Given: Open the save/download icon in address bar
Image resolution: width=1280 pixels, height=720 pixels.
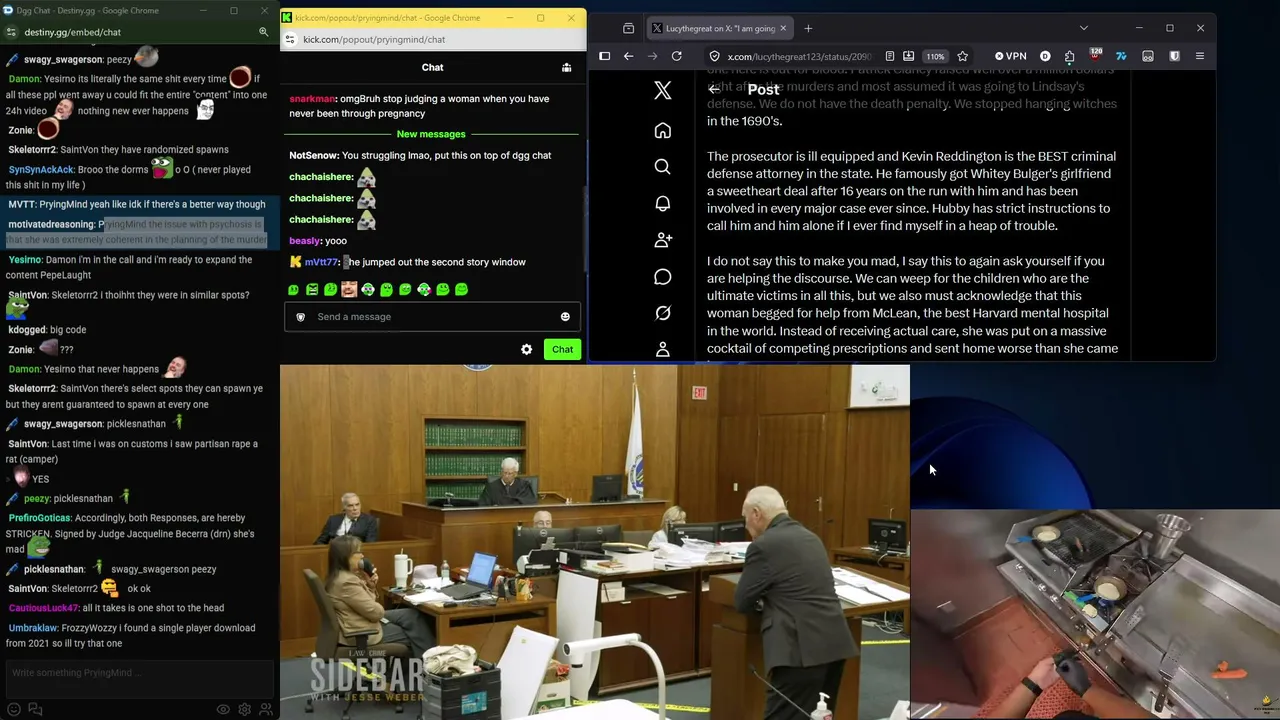Looking at the screenshot, I should click(x=908, y=56).
